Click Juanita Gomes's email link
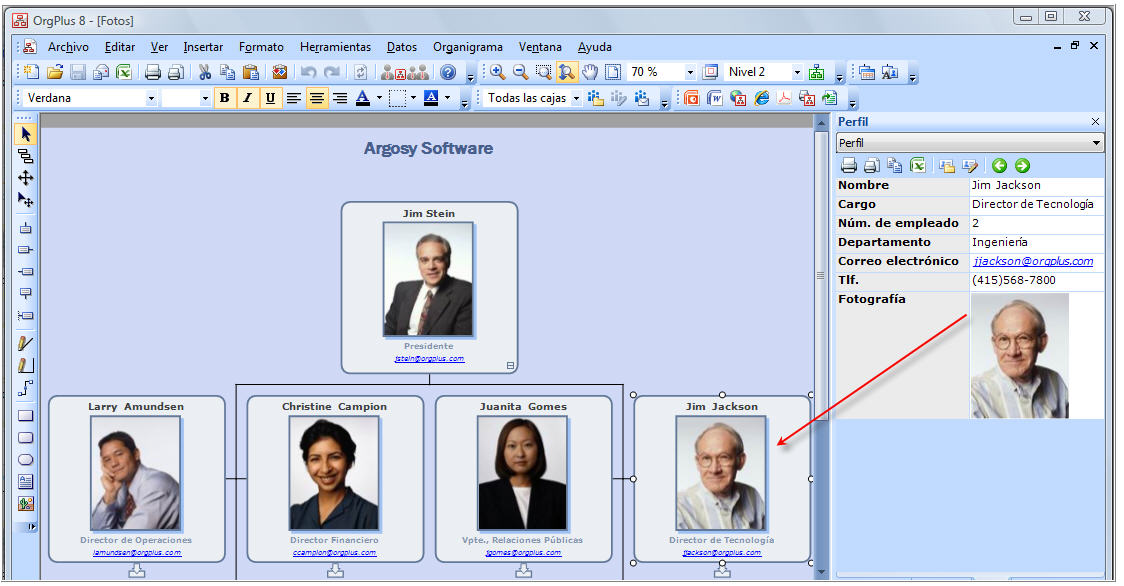 (x=523, y=552)
